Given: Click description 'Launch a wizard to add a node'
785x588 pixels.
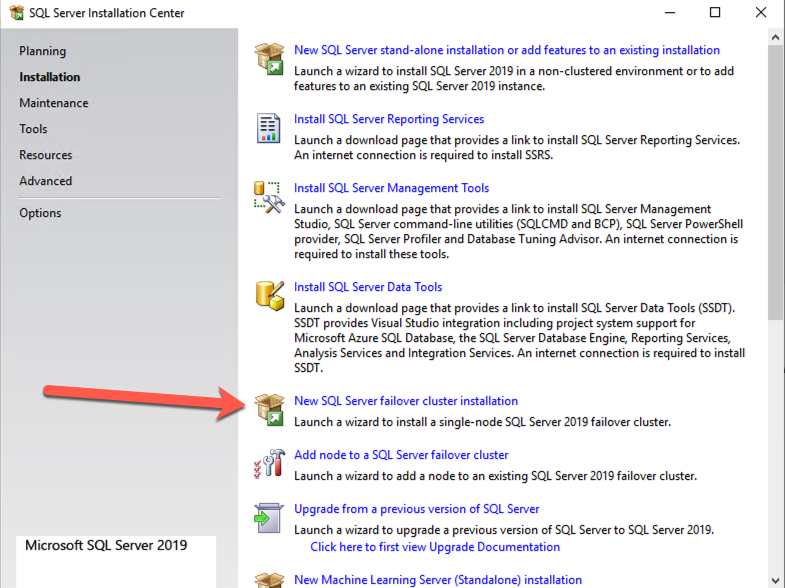Looking at the screenshot, I should click(495, 476).
